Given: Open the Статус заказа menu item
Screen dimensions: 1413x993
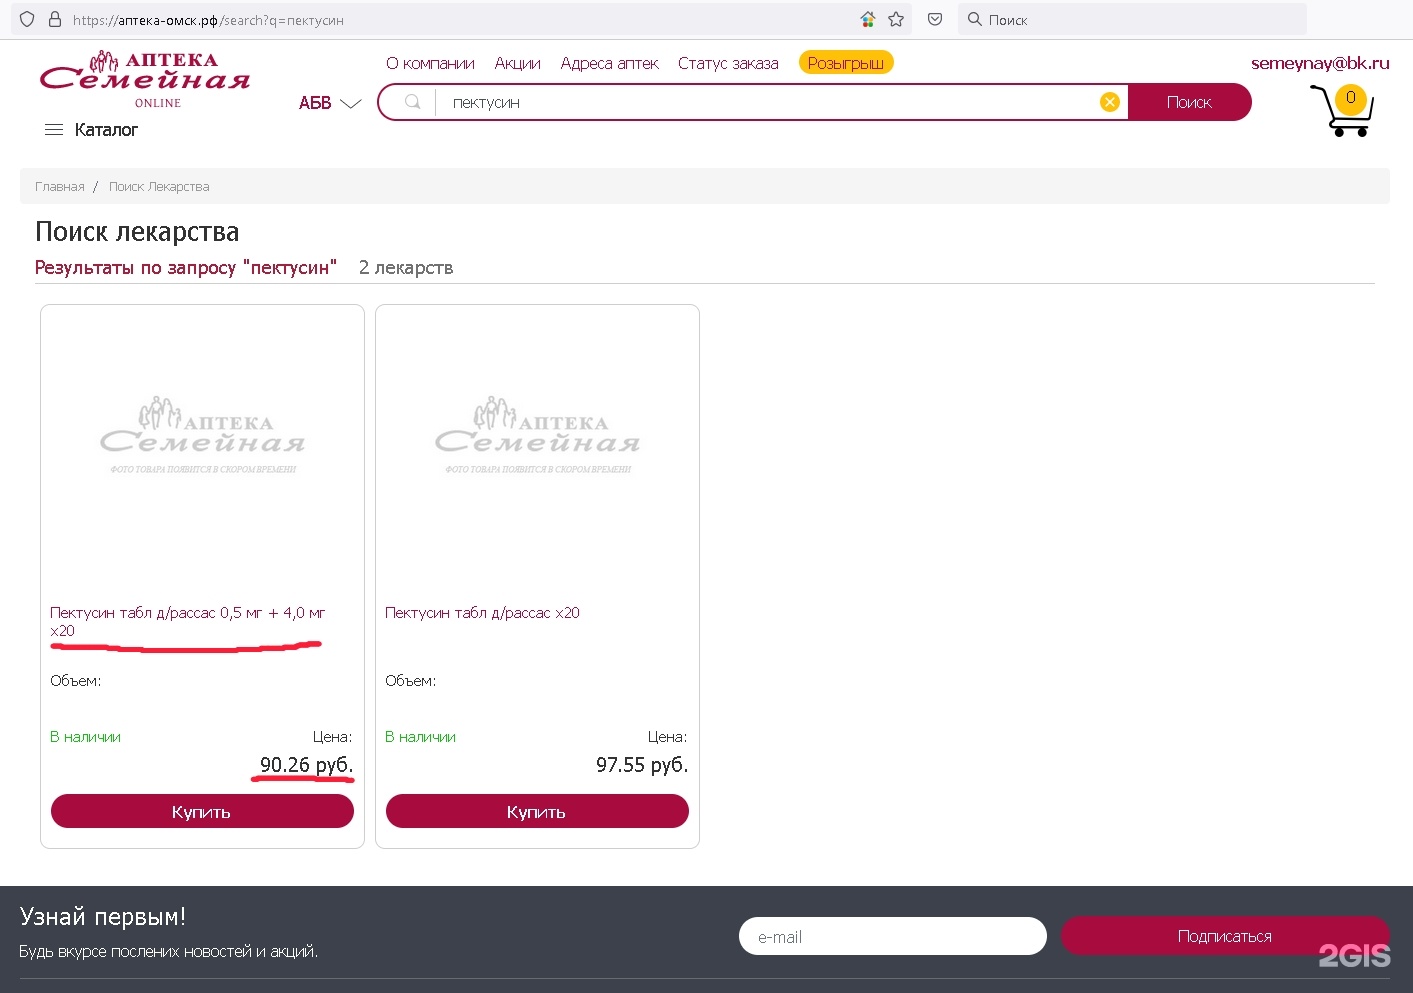Looking at the screenshot, I should point(728,63).
